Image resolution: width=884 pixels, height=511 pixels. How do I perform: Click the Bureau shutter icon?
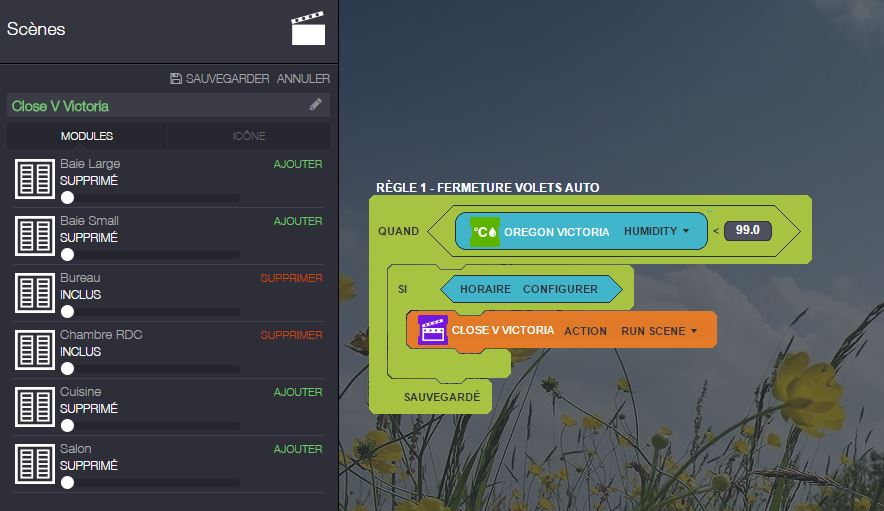click(35, 293)
